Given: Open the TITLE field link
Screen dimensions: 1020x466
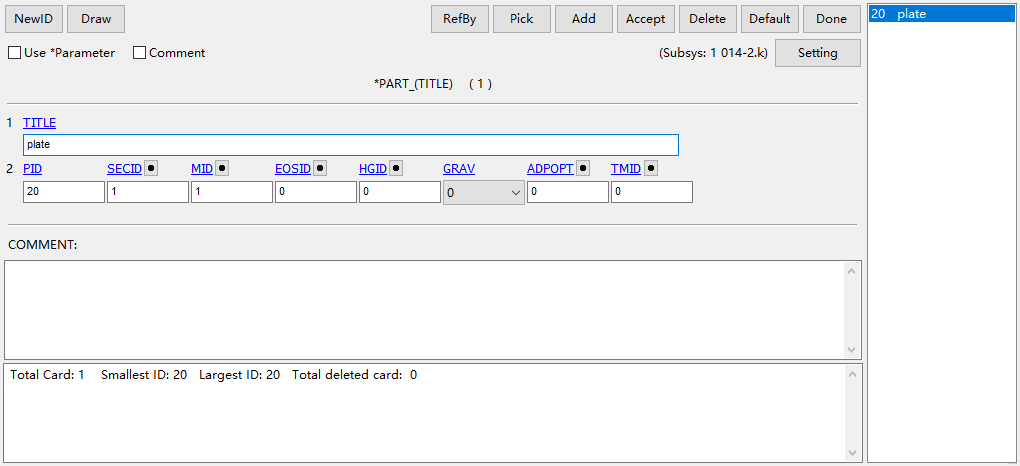Looking at the screenshot, I should (40, 122).
